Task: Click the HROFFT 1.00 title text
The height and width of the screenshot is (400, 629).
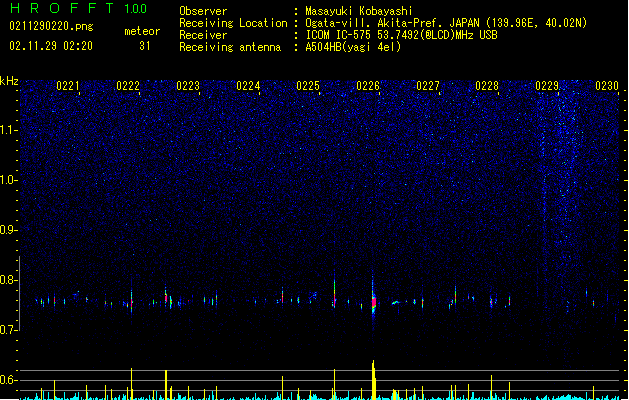Action: tap(79, 8)
